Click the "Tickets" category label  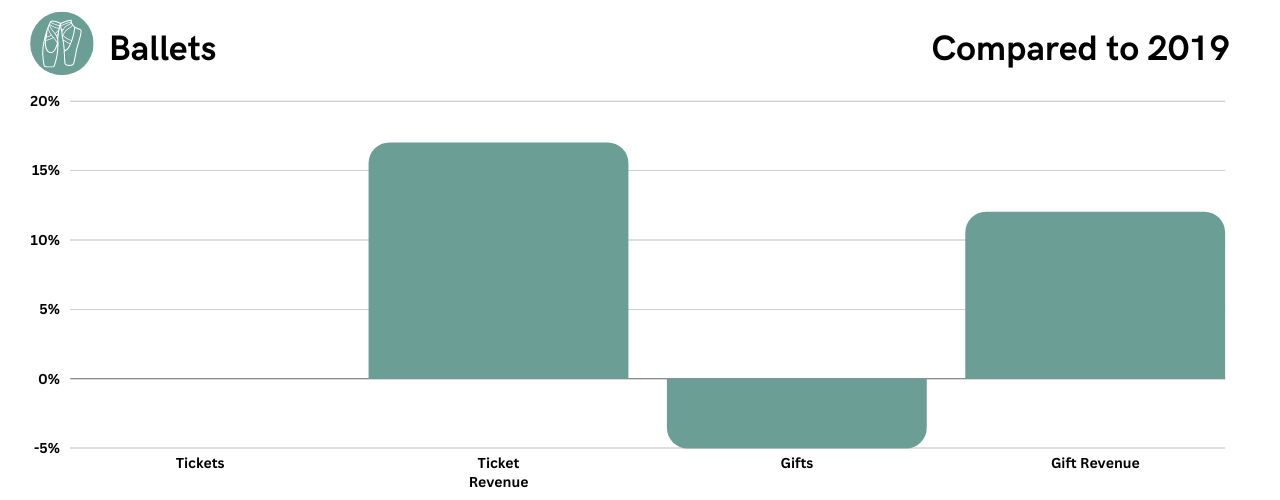(x=200, y=463)
